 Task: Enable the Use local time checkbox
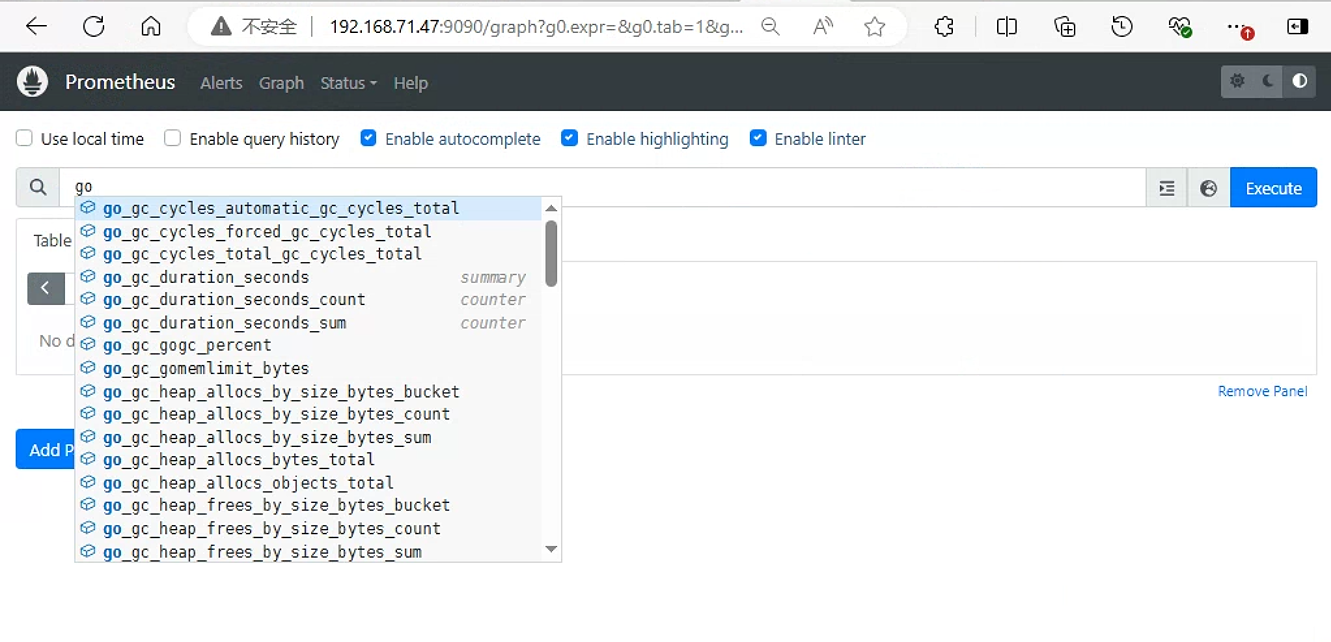[x=24, y=138]
